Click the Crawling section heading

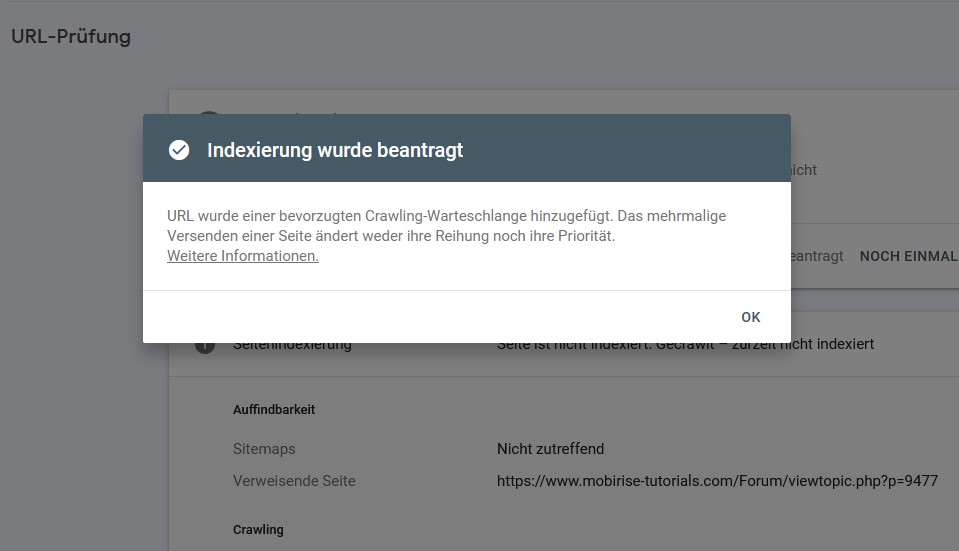point(258,529)
